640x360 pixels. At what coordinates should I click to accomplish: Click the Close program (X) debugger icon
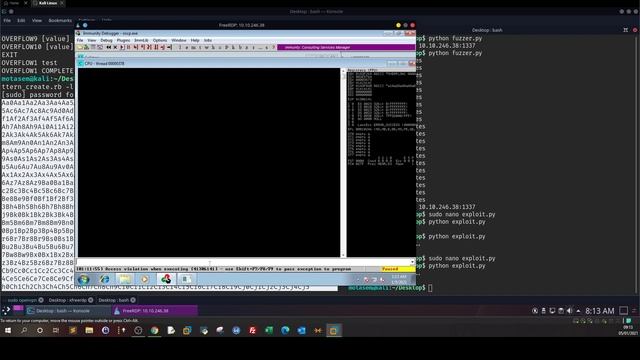point(116,47)
